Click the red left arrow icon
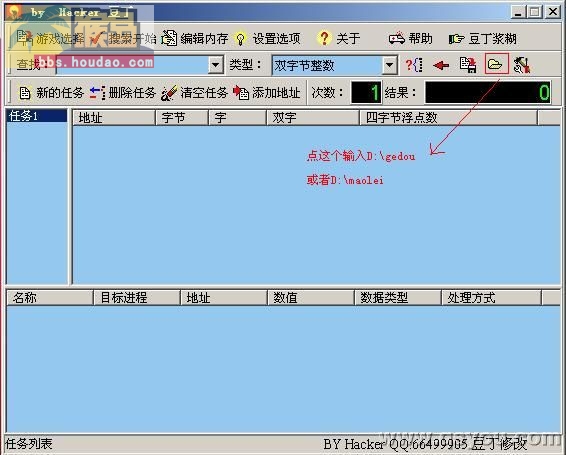This screenshot has width=566, height=455. tap(441, 65)
